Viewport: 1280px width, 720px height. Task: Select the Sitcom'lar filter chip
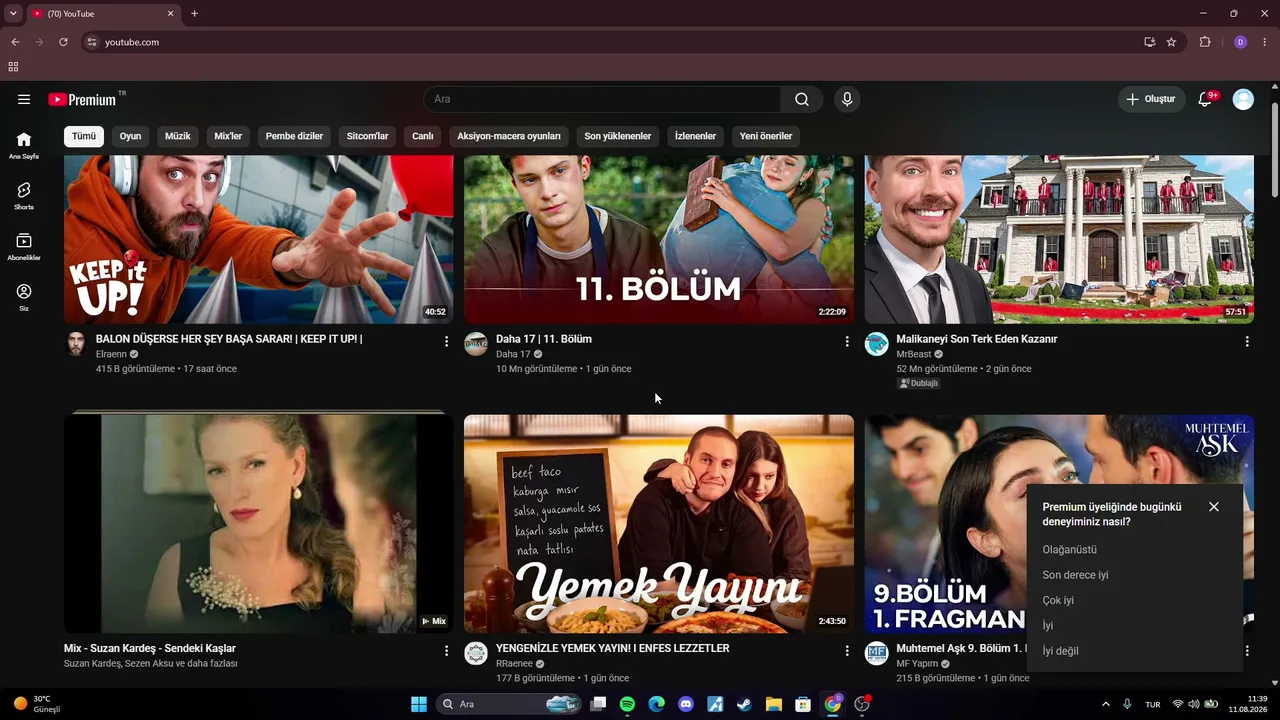click(x=367, y=136)
